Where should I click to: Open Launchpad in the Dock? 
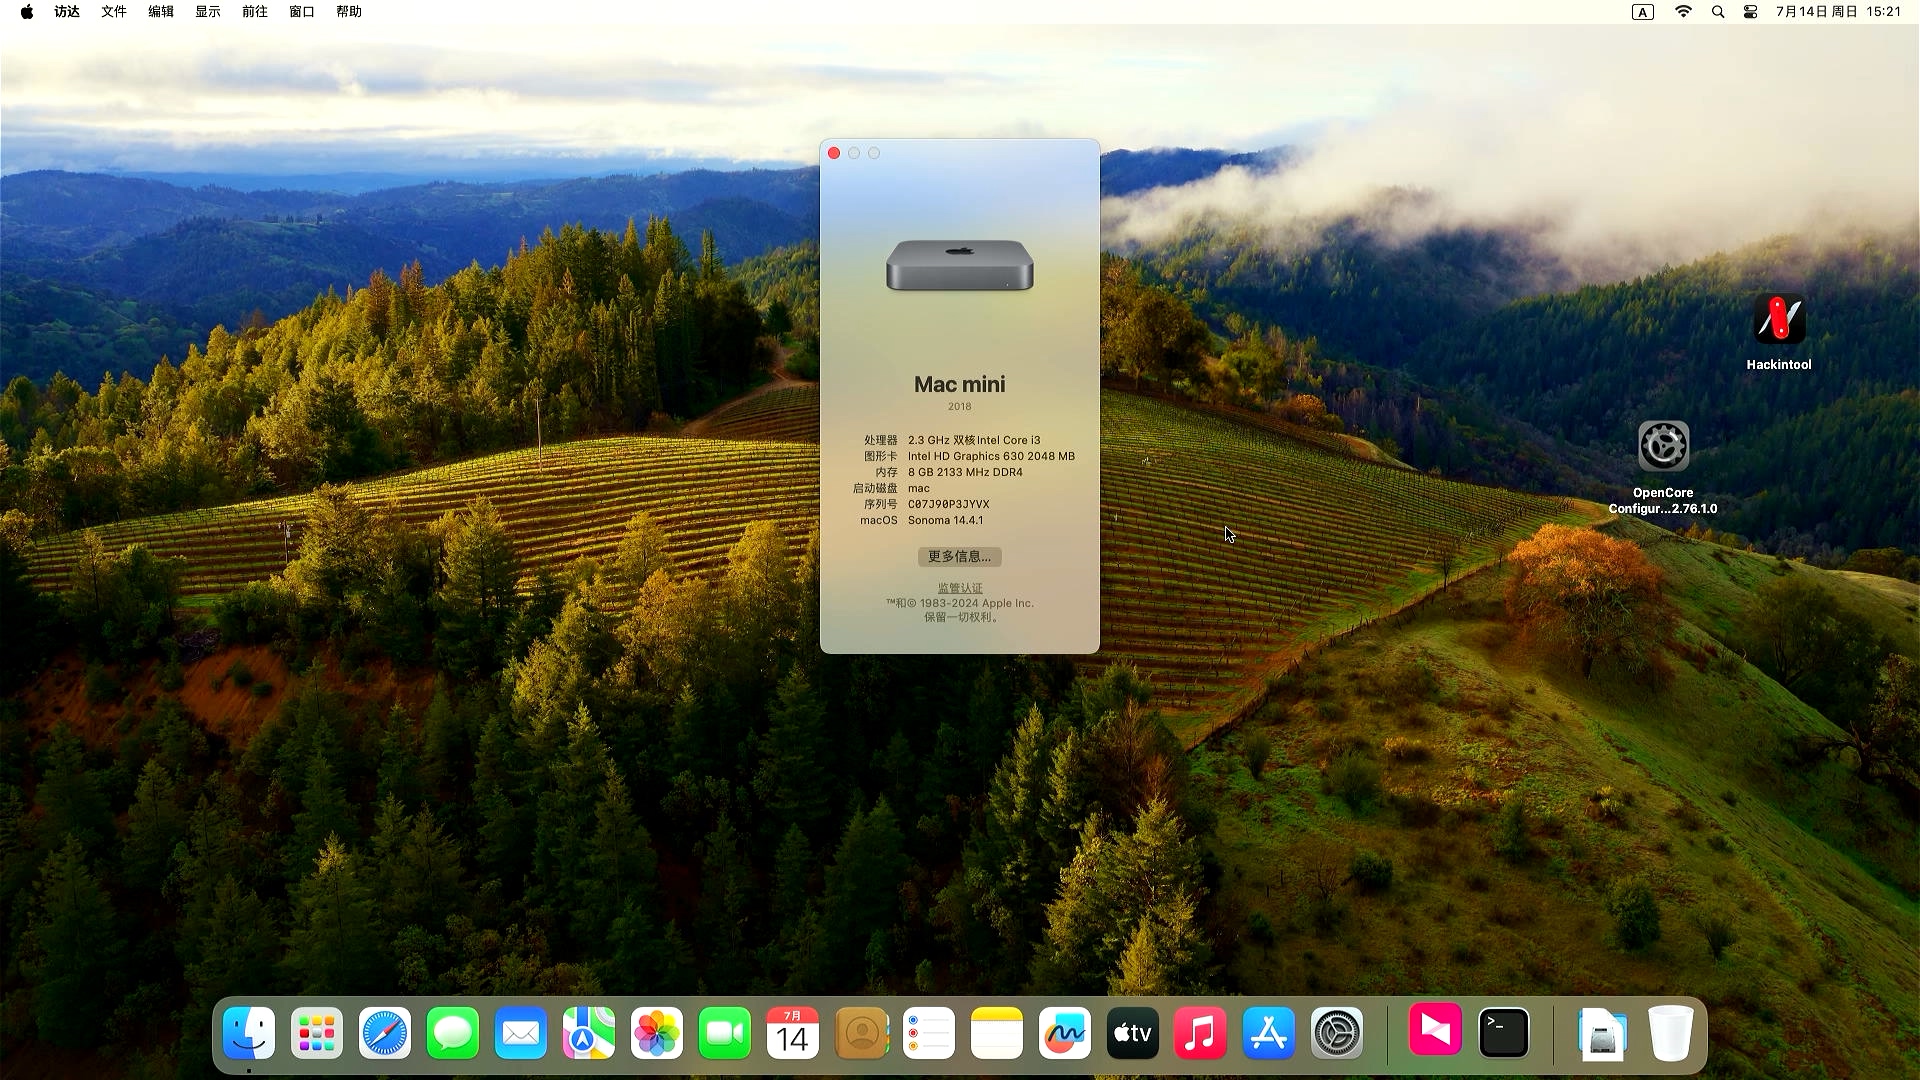coord(317,1033)
